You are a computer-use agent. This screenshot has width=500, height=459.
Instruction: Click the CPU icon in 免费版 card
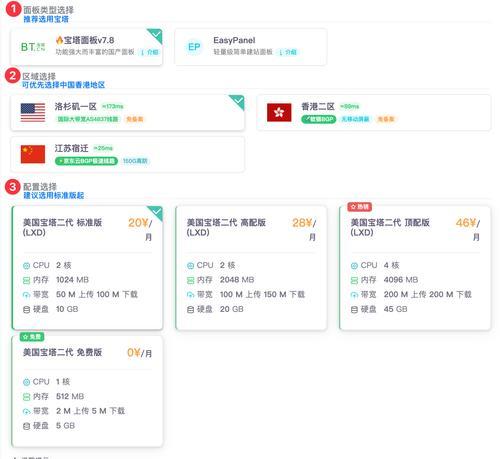coord(26,382)
